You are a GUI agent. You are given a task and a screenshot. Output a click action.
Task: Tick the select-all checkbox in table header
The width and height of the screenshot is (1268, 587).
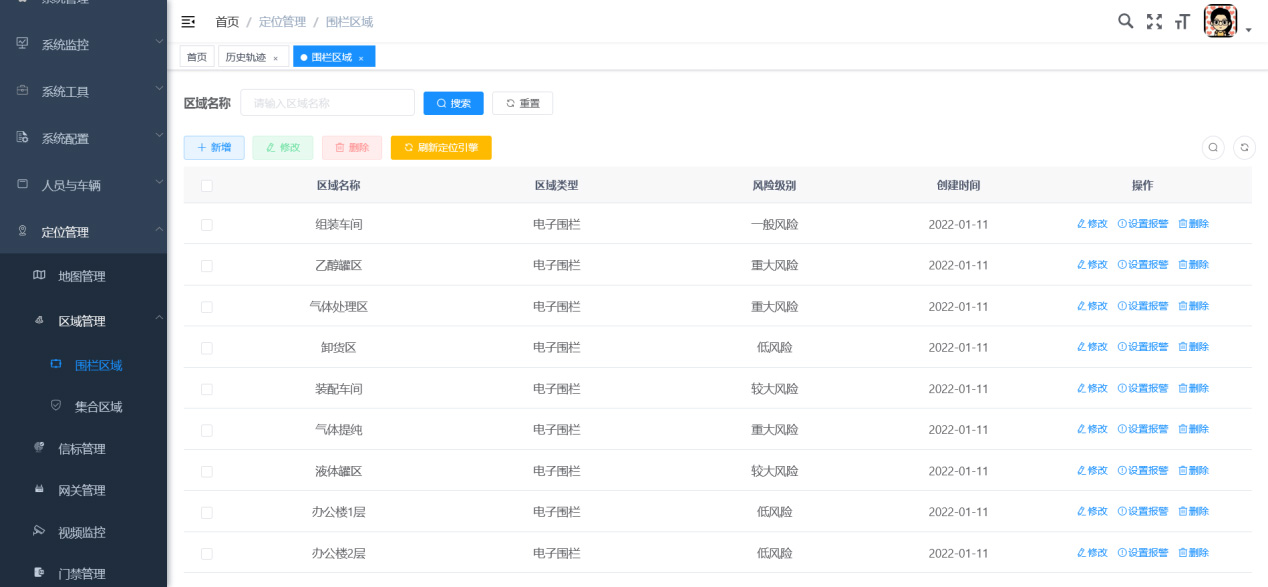[207, 185]
